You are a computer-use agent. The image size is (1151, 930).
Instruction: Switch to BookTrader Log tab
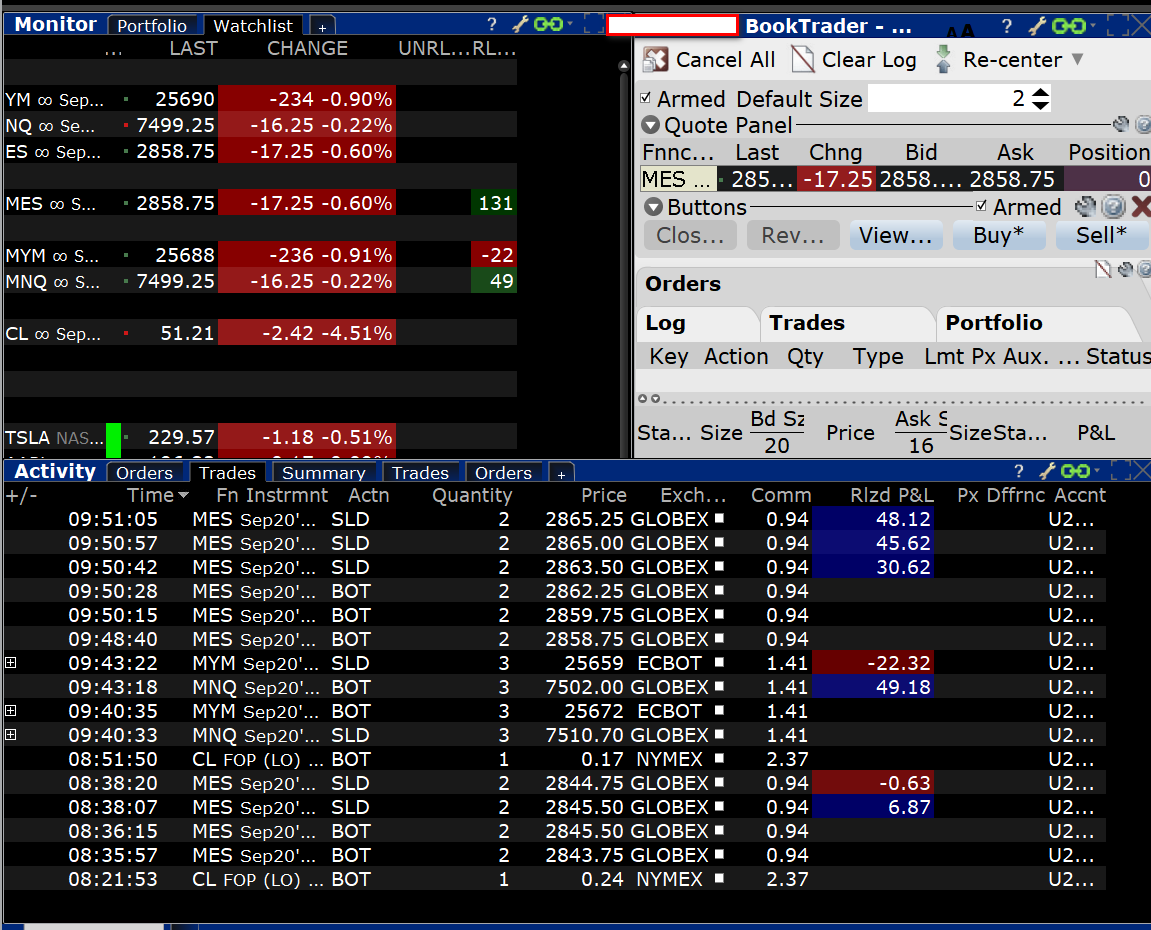click(x=696, y=323)
